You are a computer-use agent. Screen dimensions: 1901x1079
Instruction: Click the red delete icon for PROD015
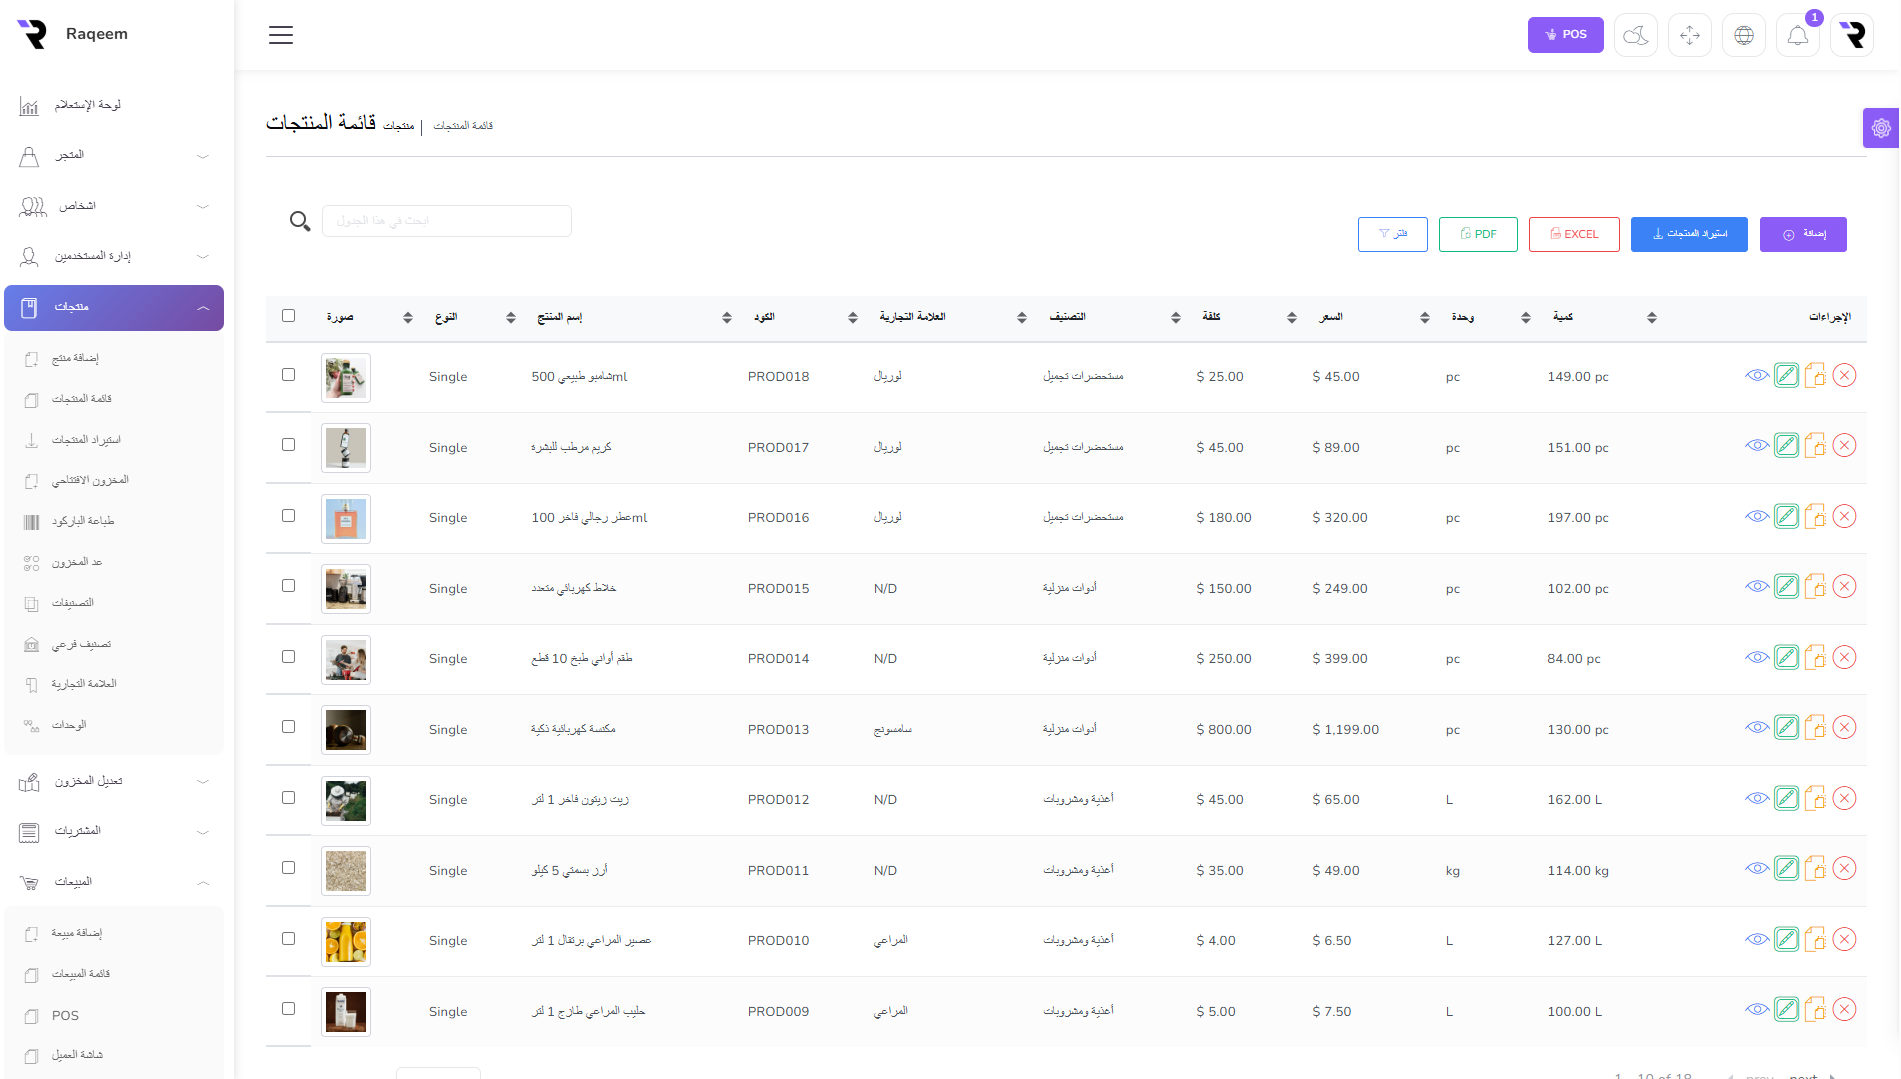(x=1844, y=587)
